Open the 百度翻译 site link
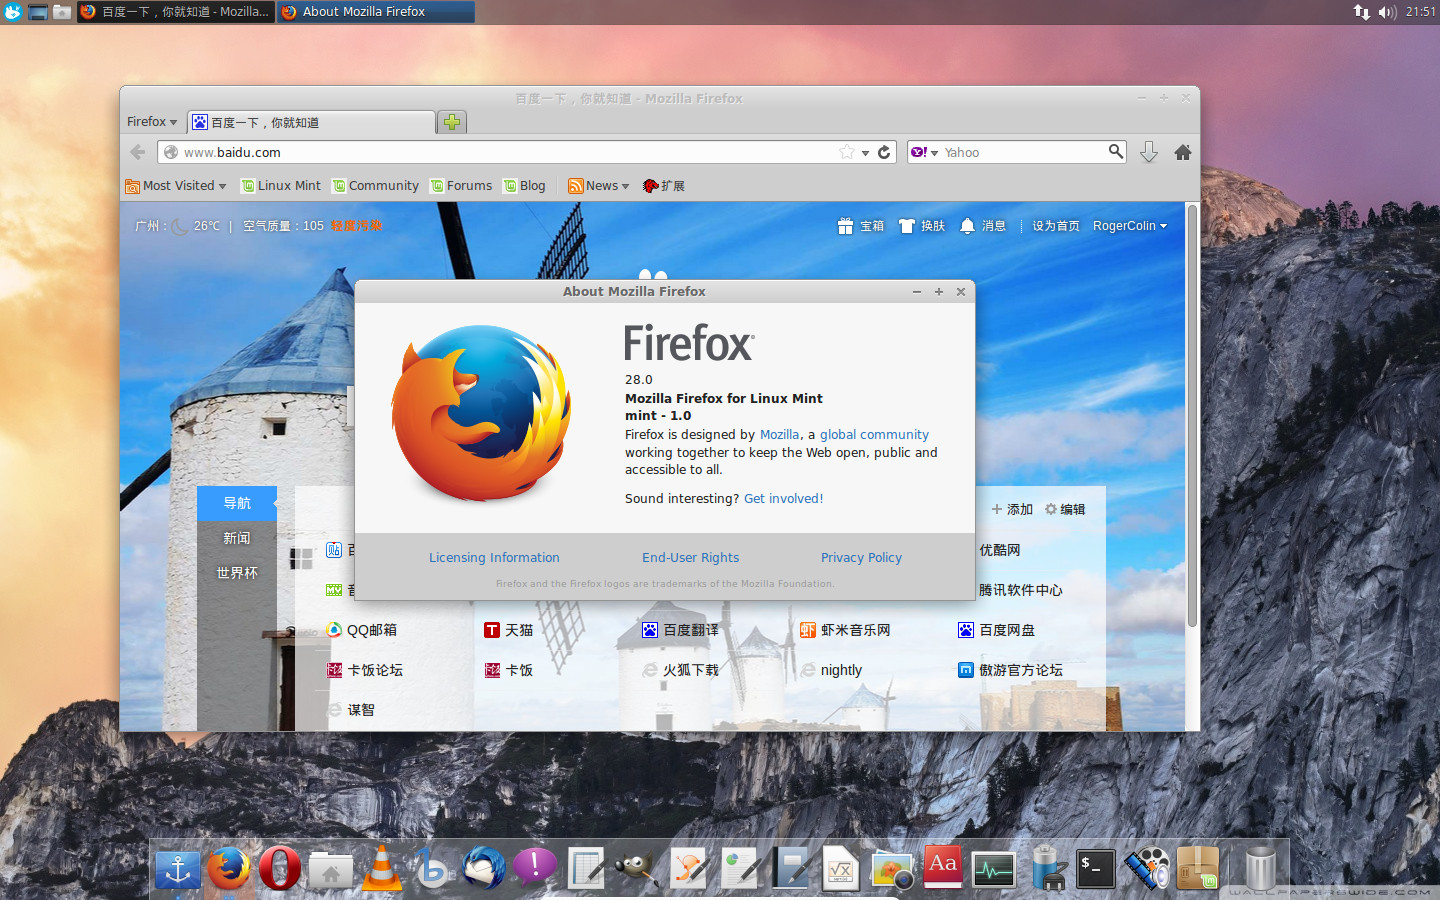This screenshot has width=1440, height=900. click(x=680, y=630)
